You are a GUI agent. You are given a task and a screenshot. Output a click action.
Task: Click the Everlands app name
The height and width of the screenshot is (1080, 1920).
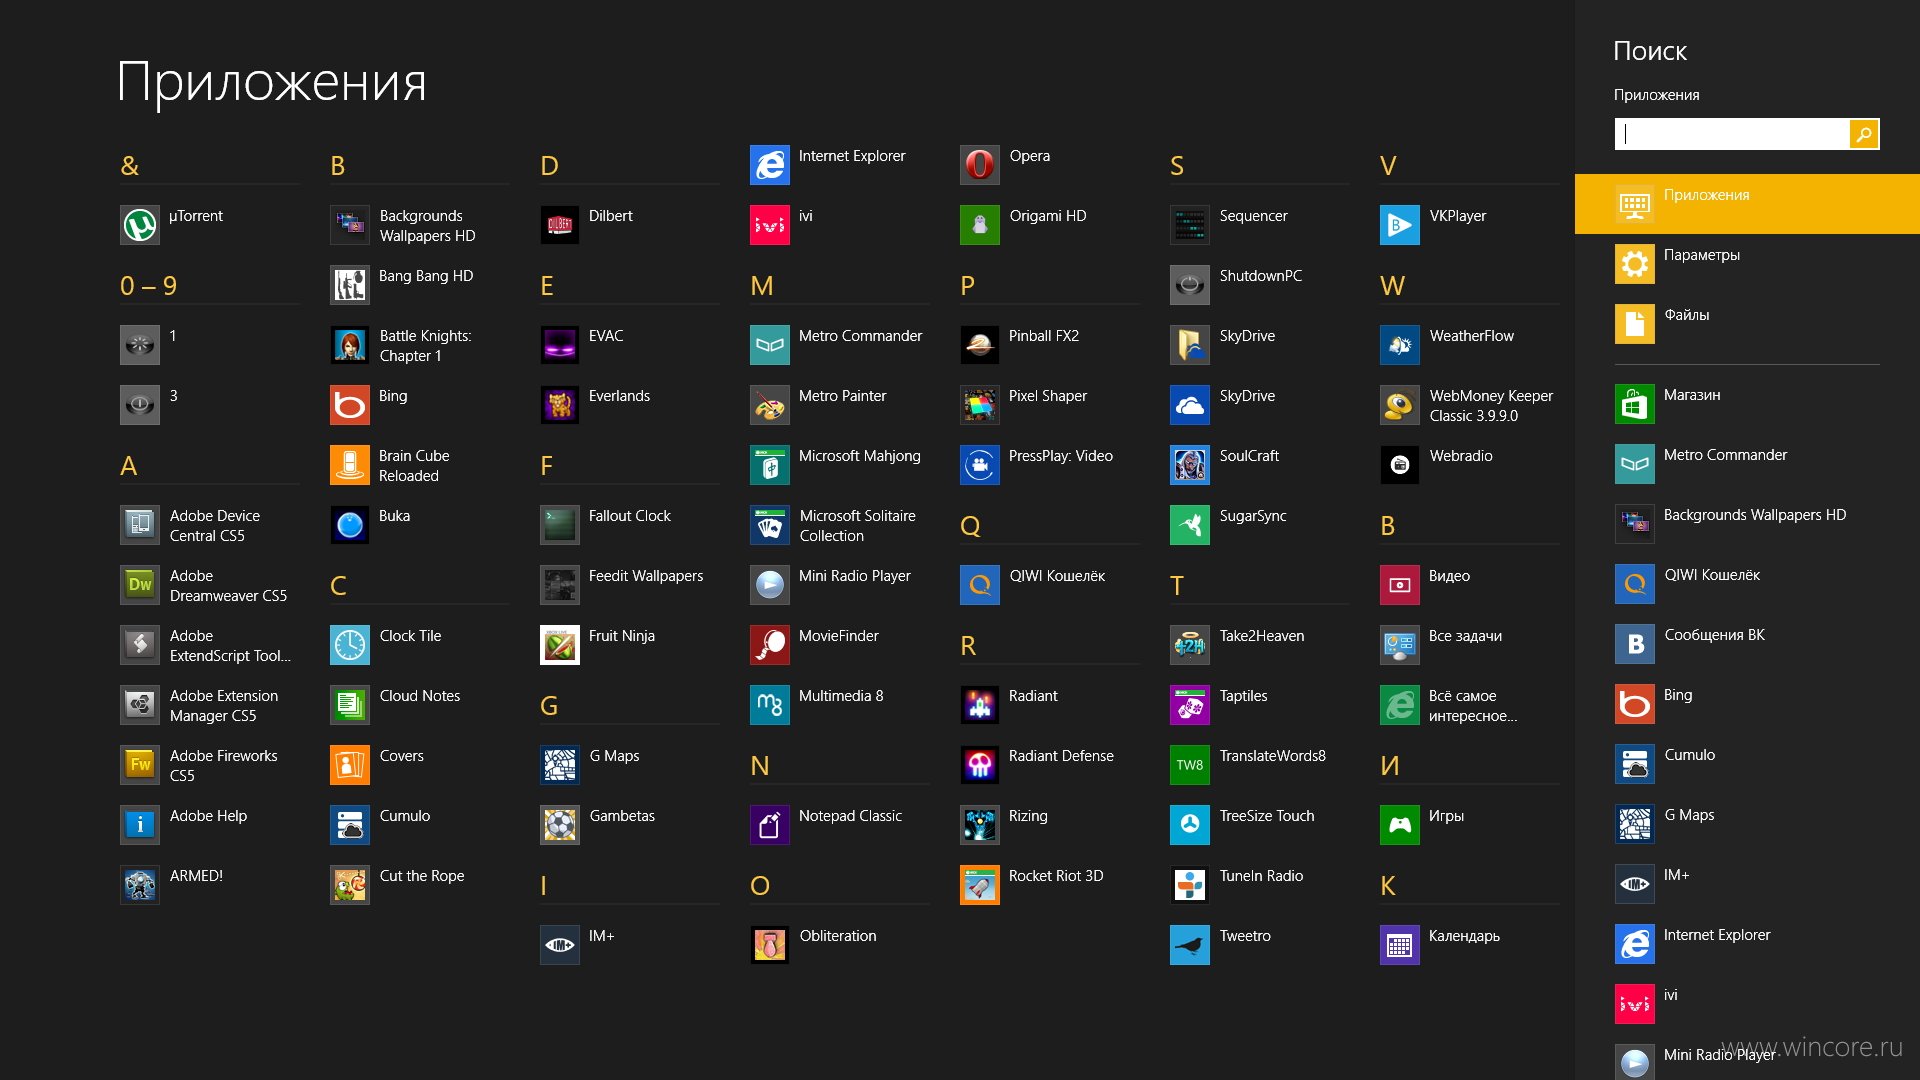pos(619,396)
